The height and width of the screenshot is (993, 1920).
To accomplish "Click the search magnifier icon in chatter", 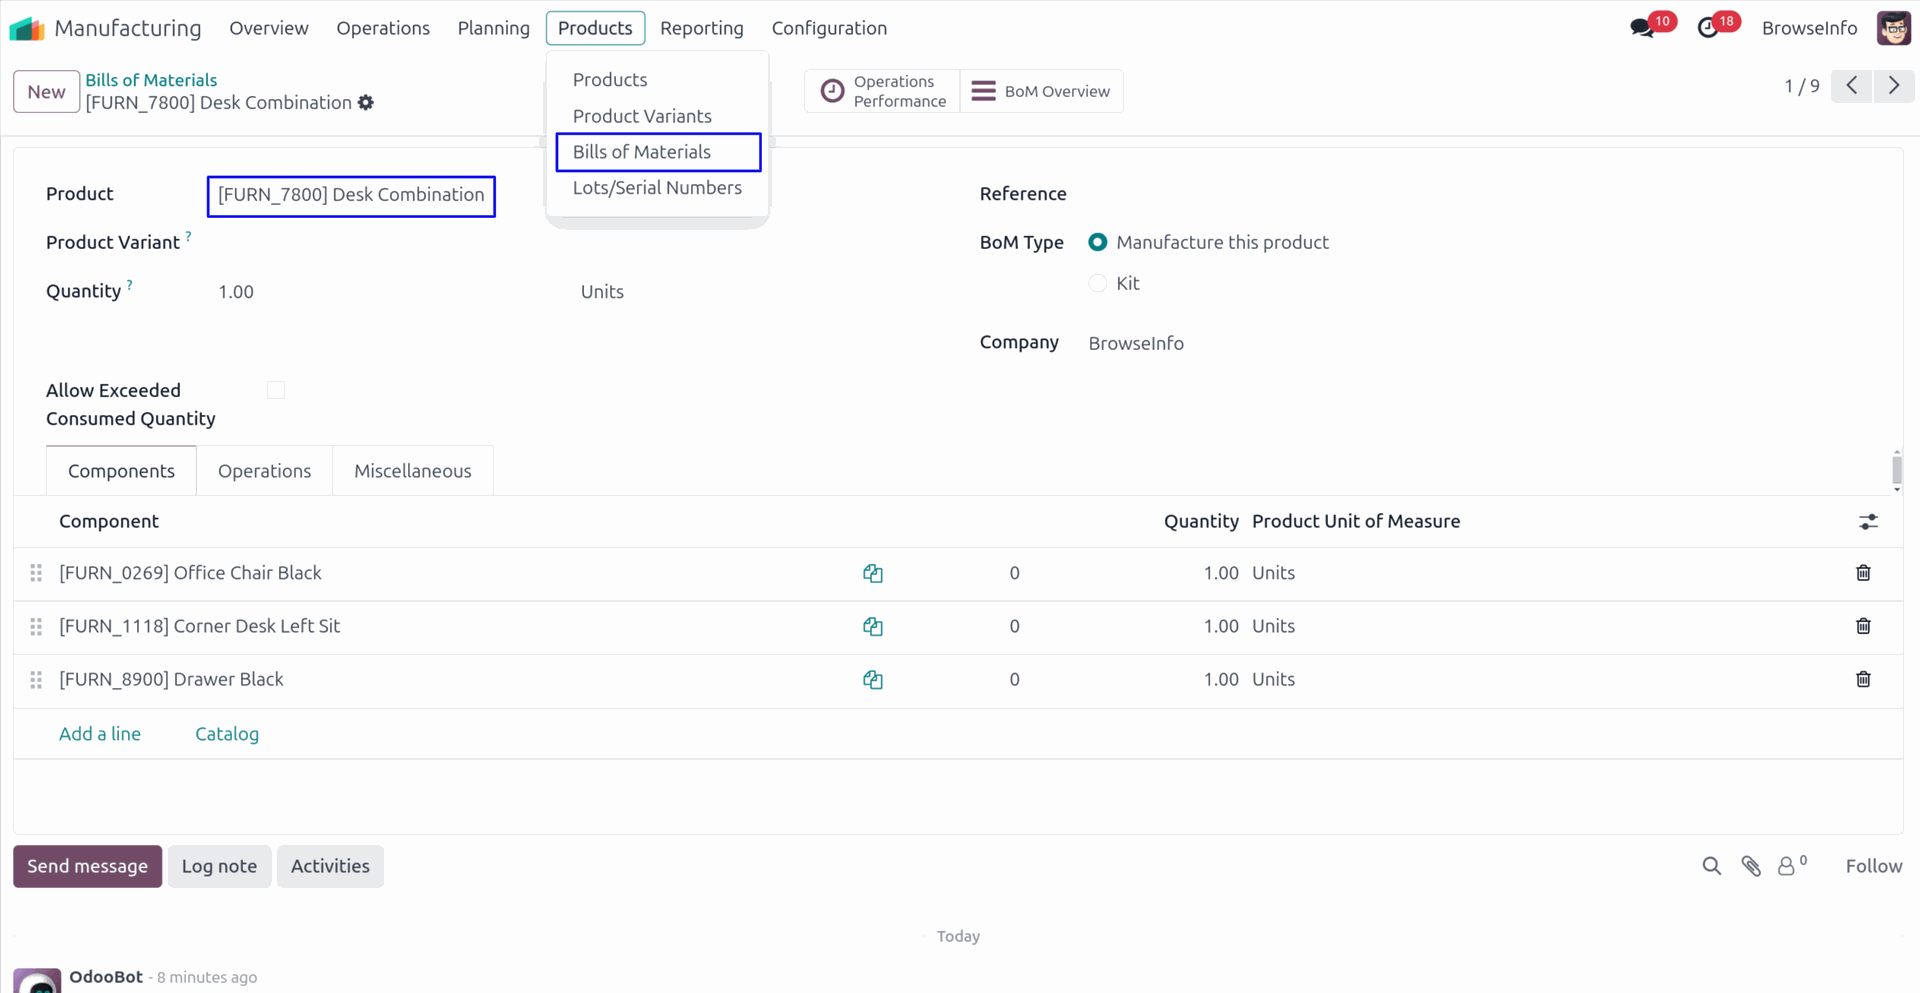I will (1711, 866).
